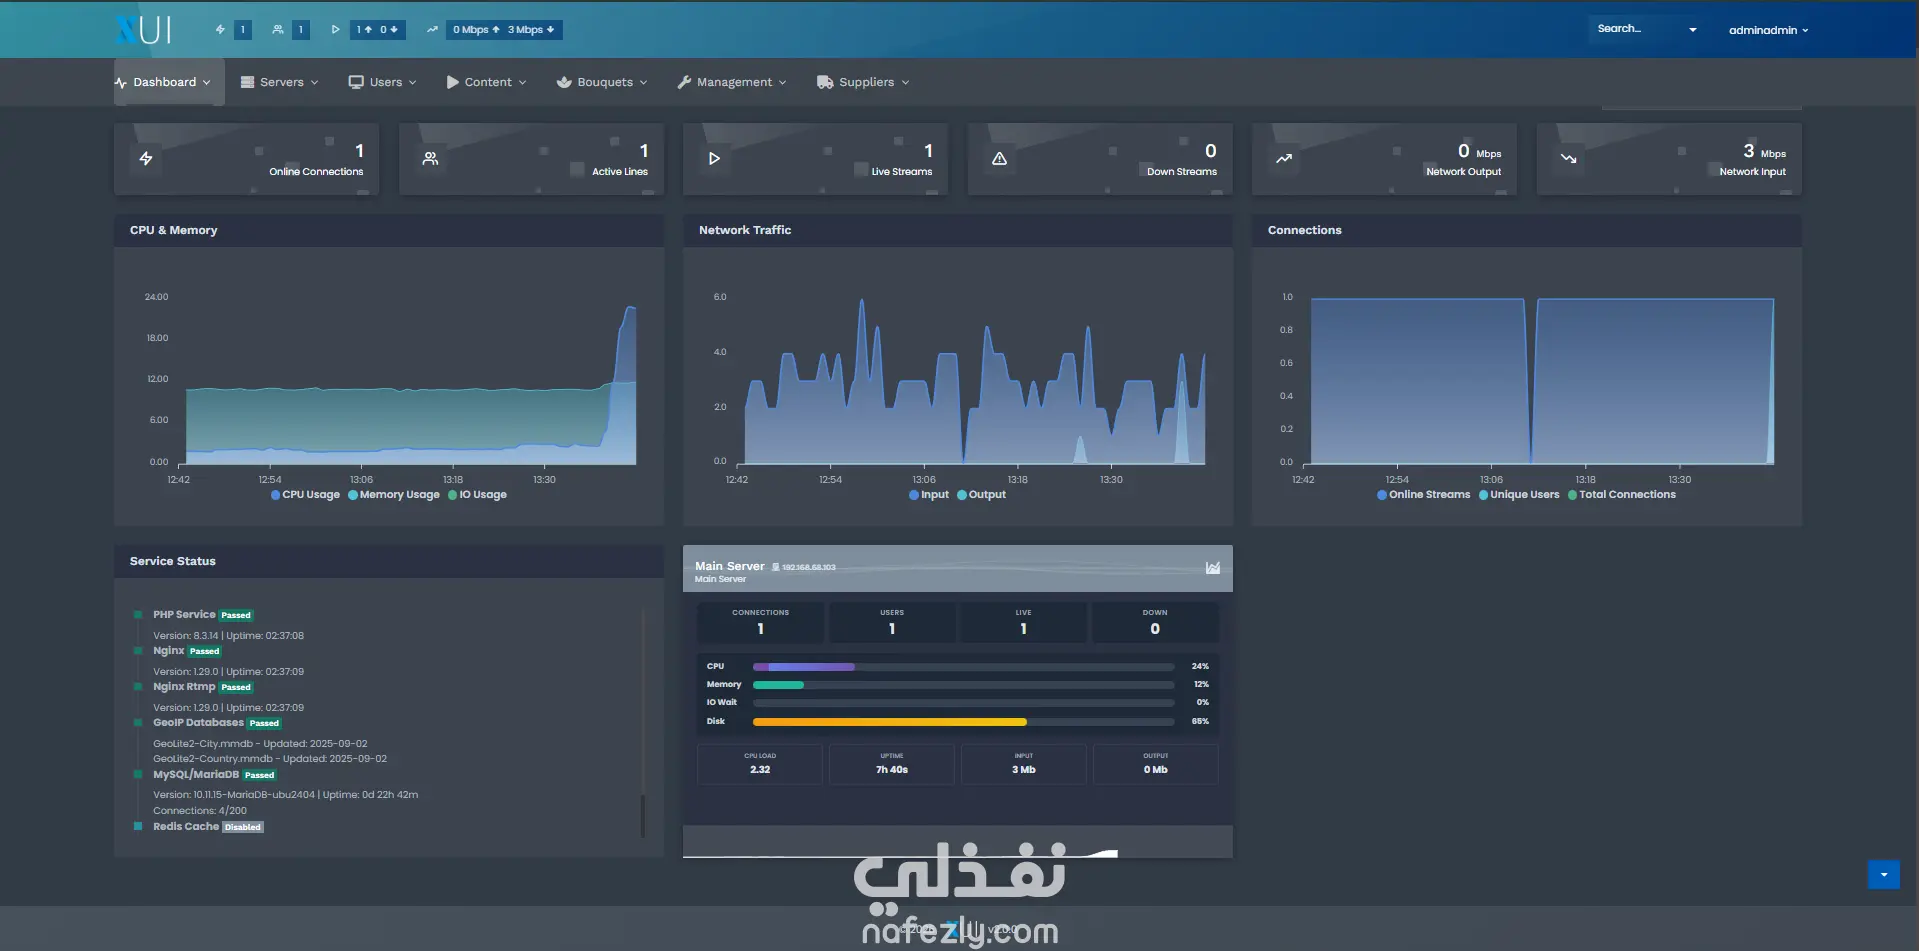This screenshot has width=1919, height=951.
Task: Toggle Memory Usage series in the legend
Action: (394, 495)
